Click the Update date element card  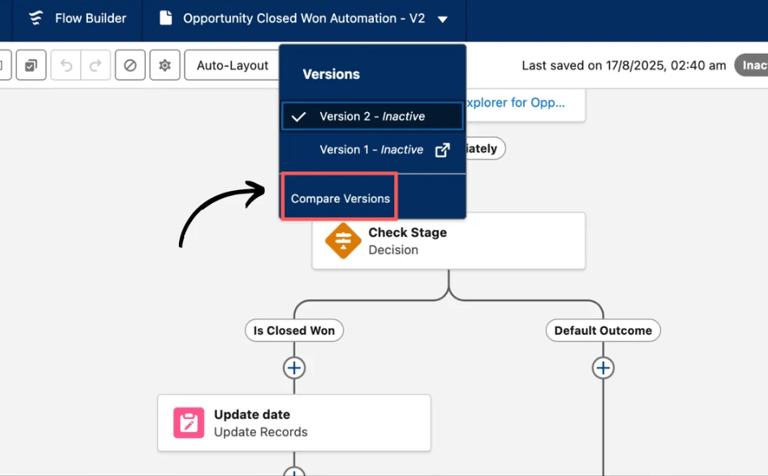pos(294,423)
